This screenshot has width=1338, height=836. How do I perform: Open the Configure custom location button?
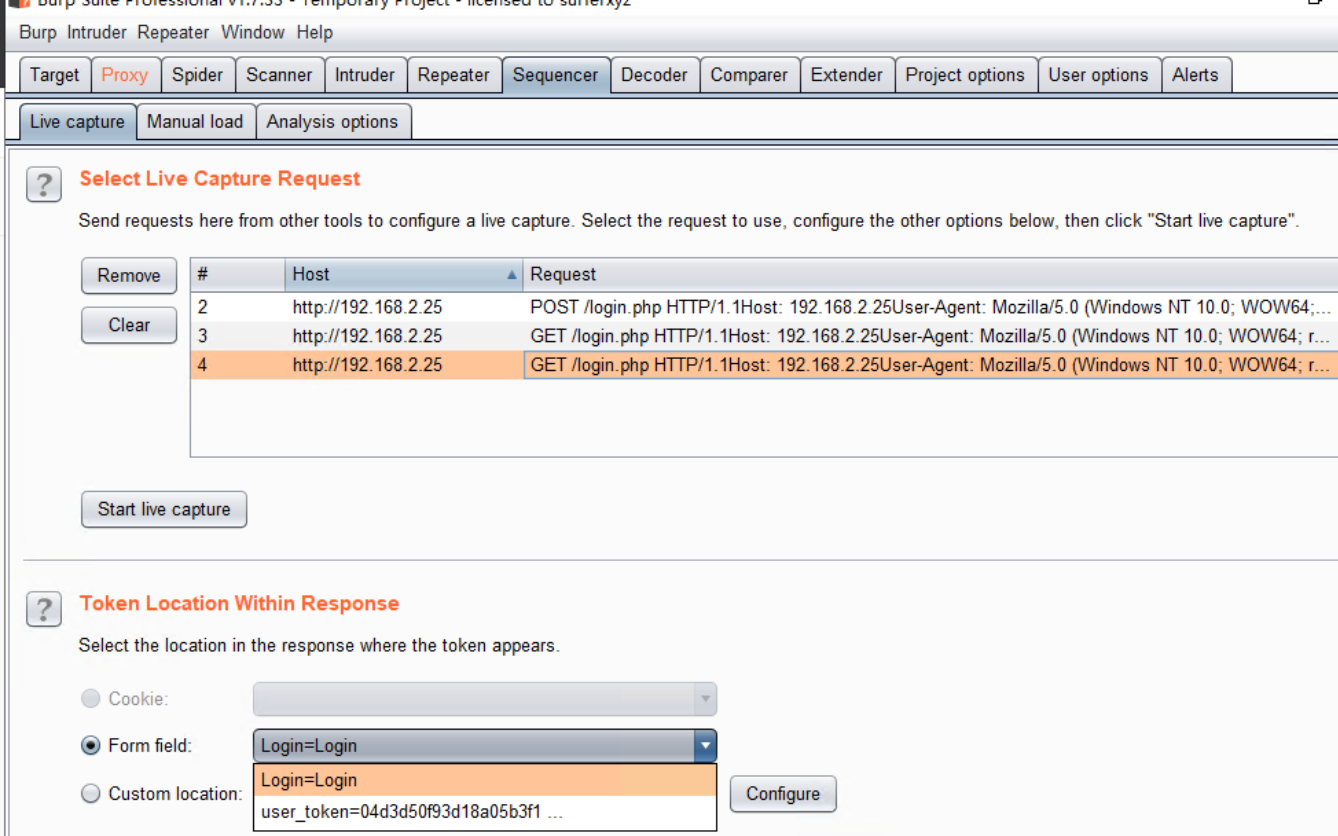click(x=782, y=794)
